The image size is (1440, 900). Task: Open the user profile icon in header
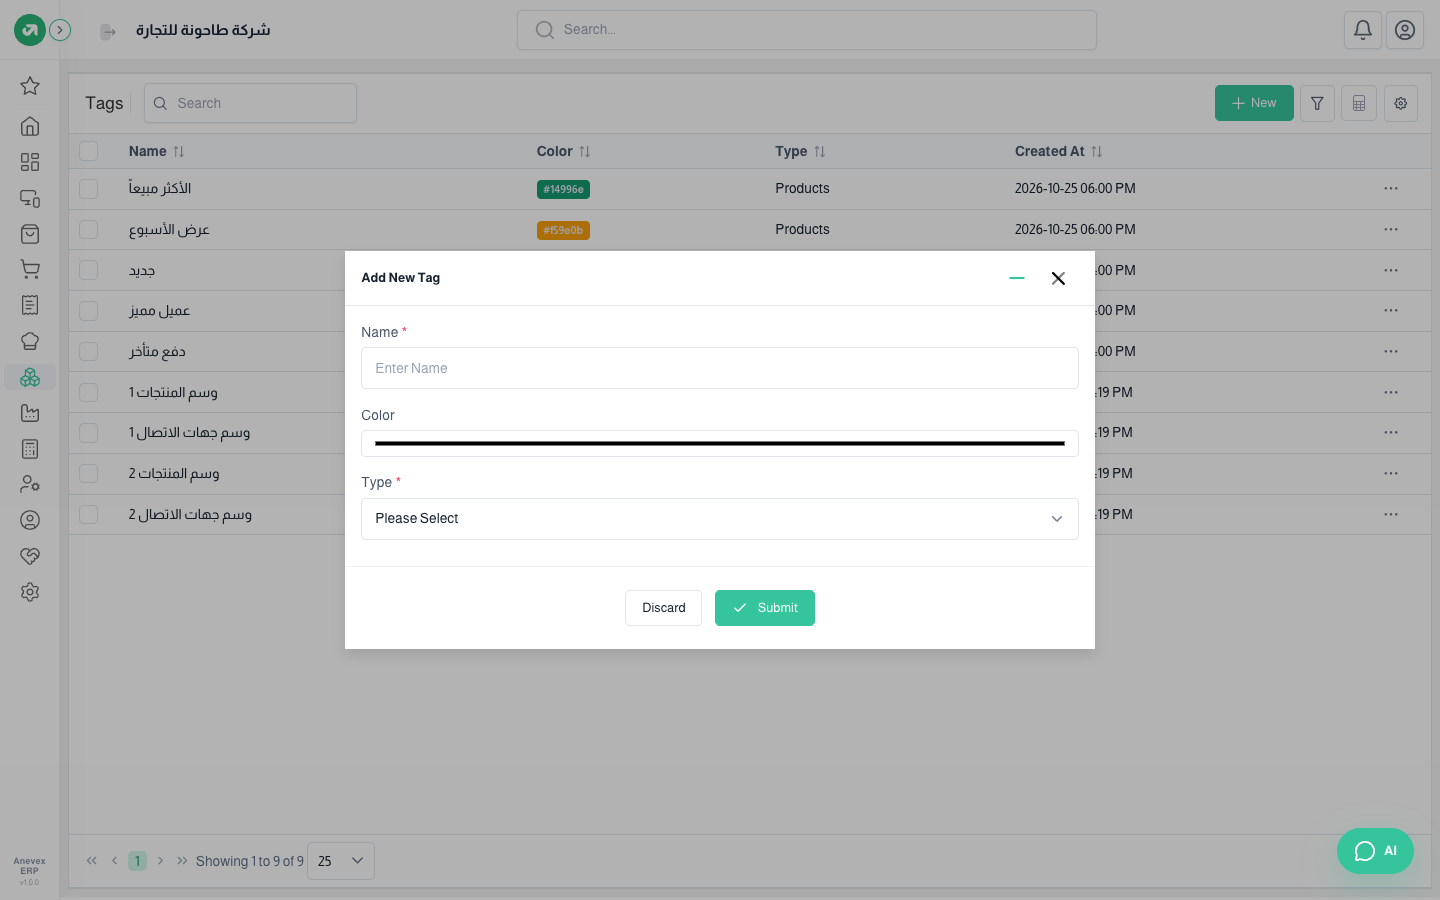tap(1405, 30)
